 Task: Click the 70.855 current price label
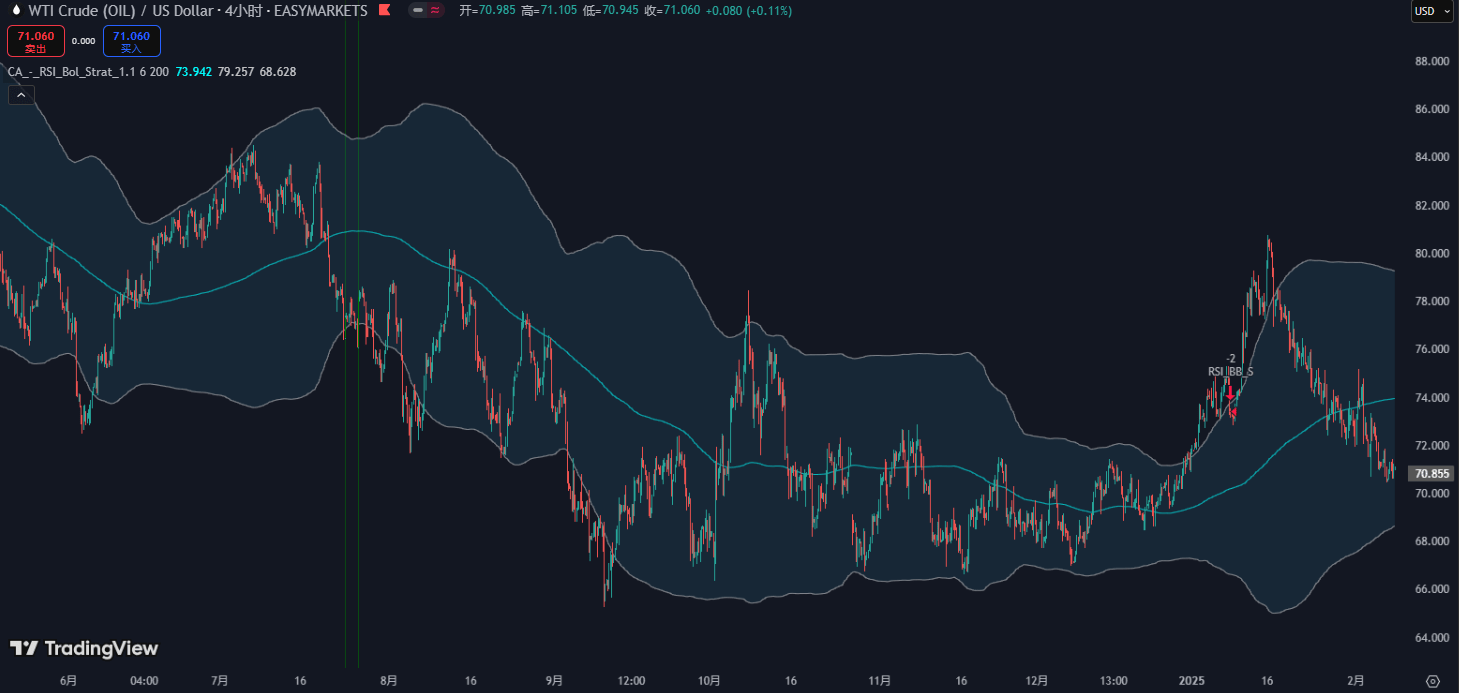1427,474
